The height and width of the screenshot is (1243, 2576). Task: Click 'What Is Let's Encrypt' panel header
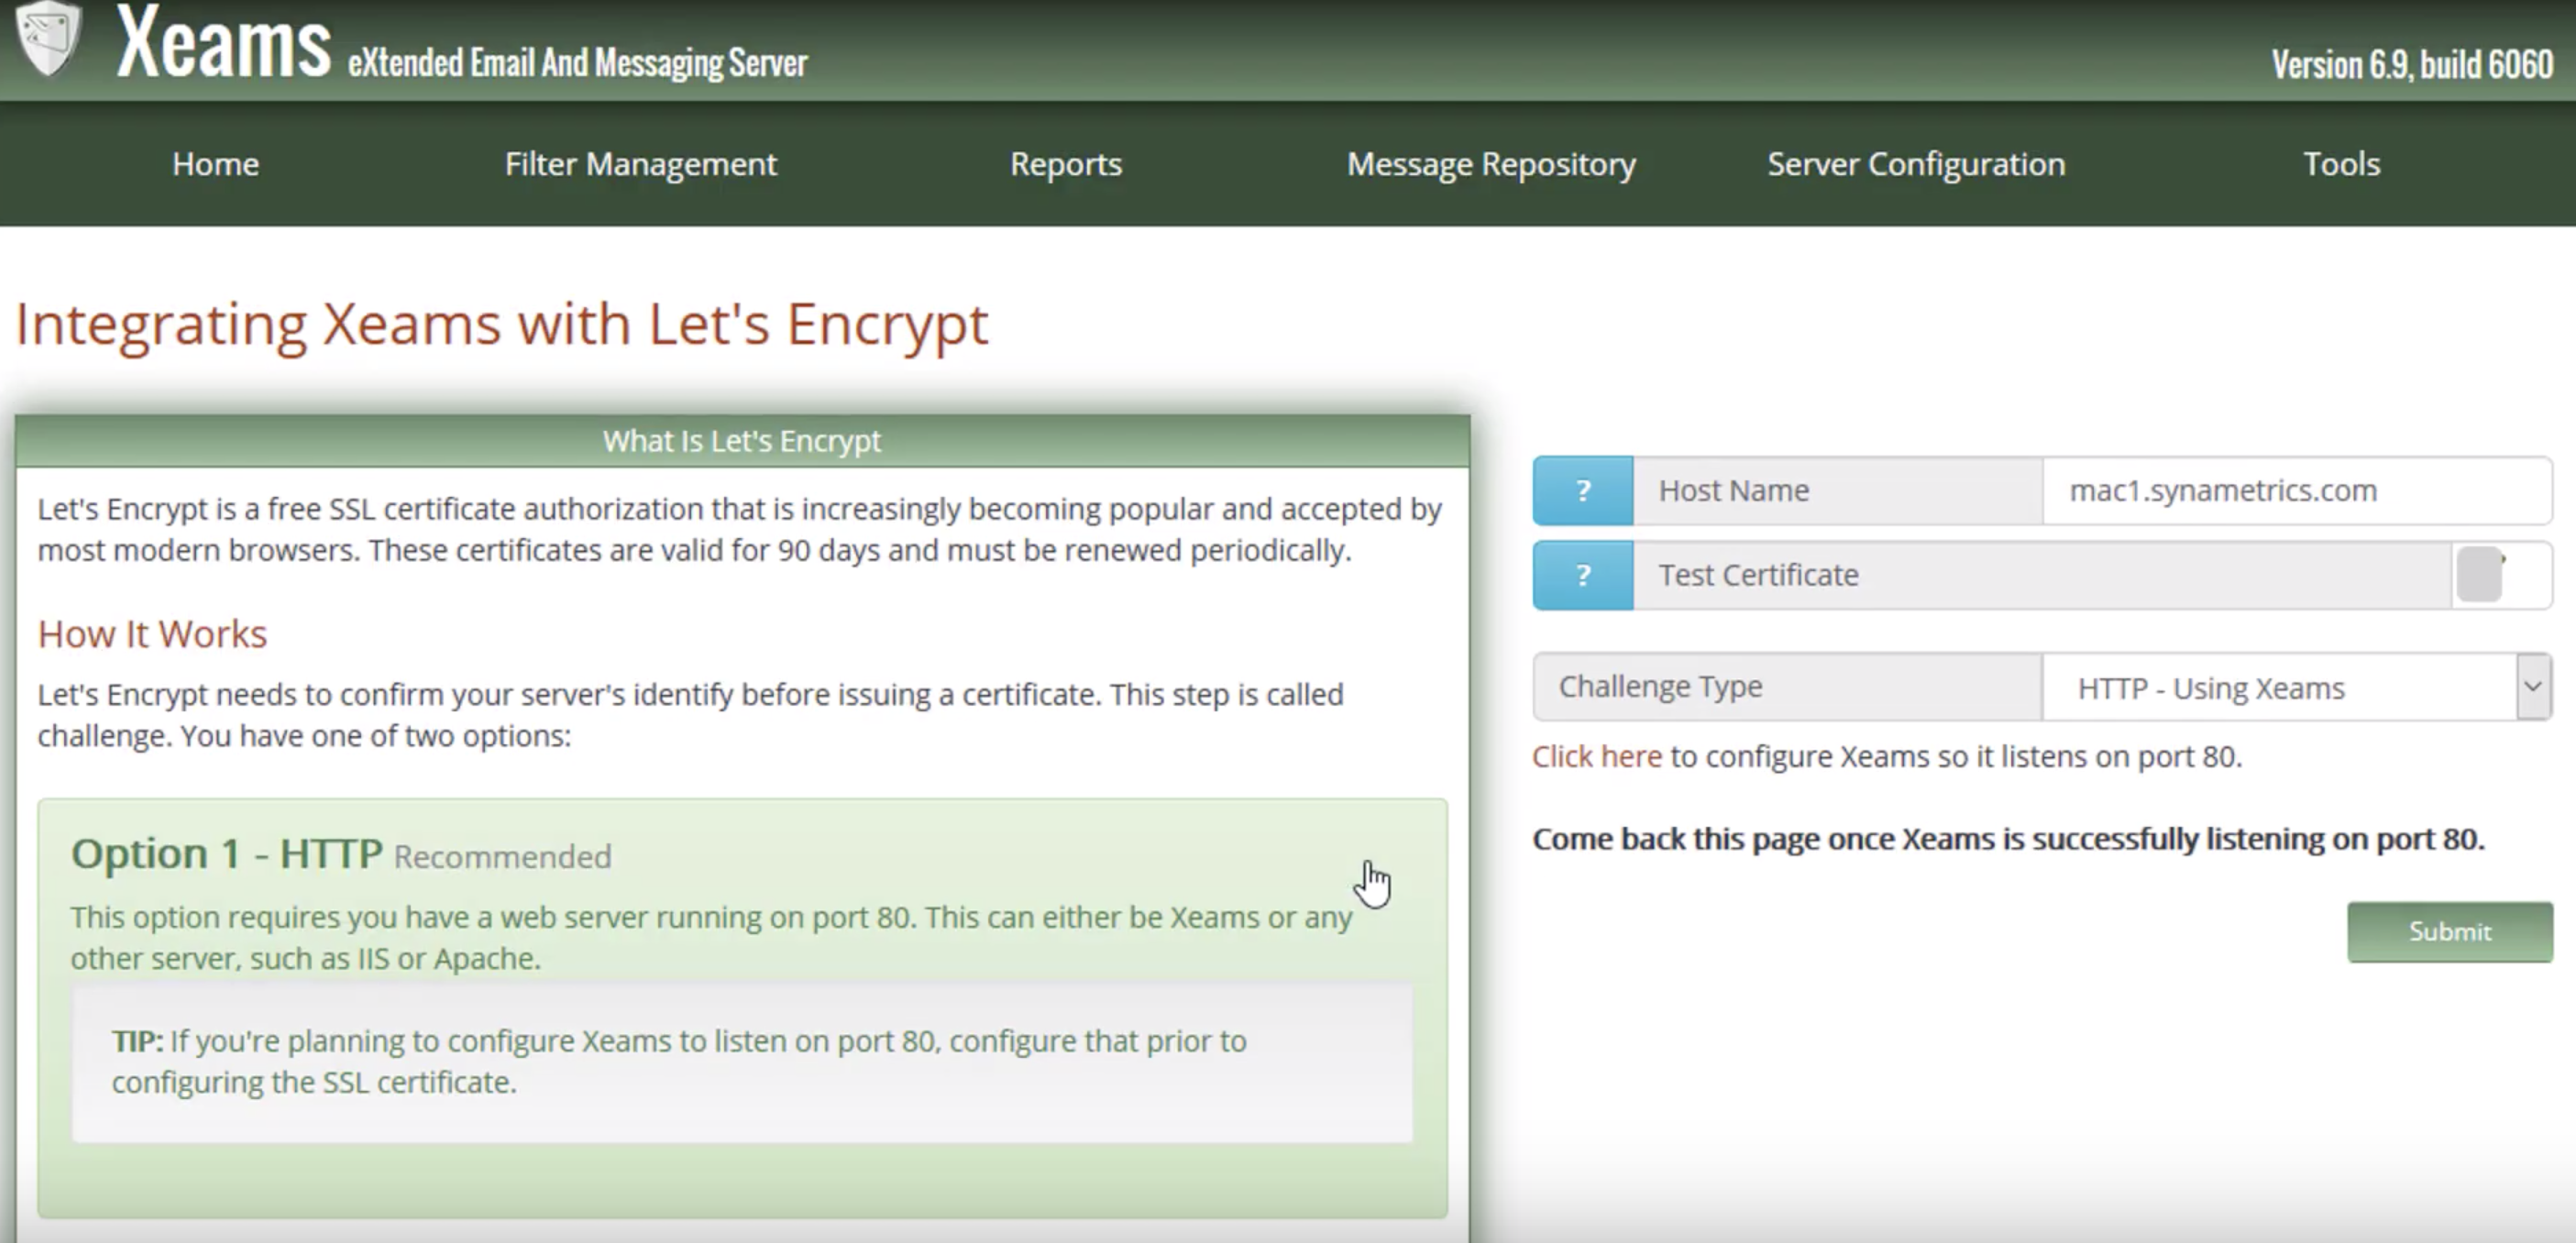pos(742,441)
